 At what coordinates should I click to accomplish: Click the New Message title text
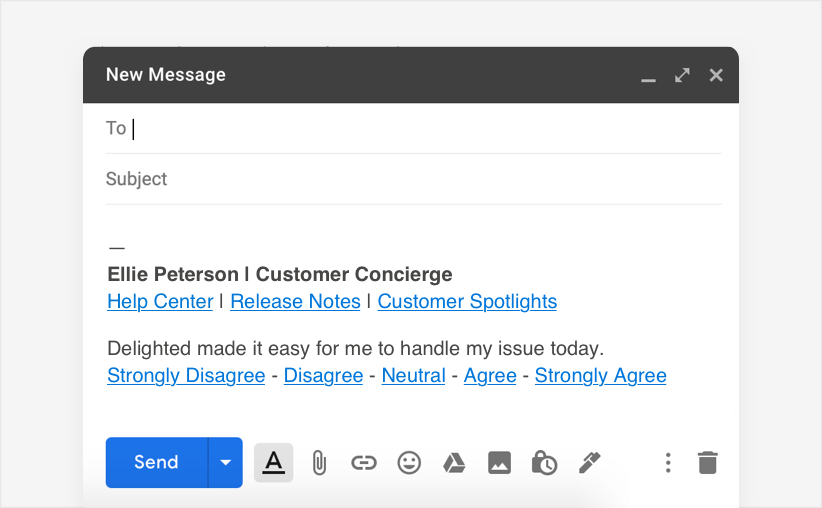[x=166, y=74]
